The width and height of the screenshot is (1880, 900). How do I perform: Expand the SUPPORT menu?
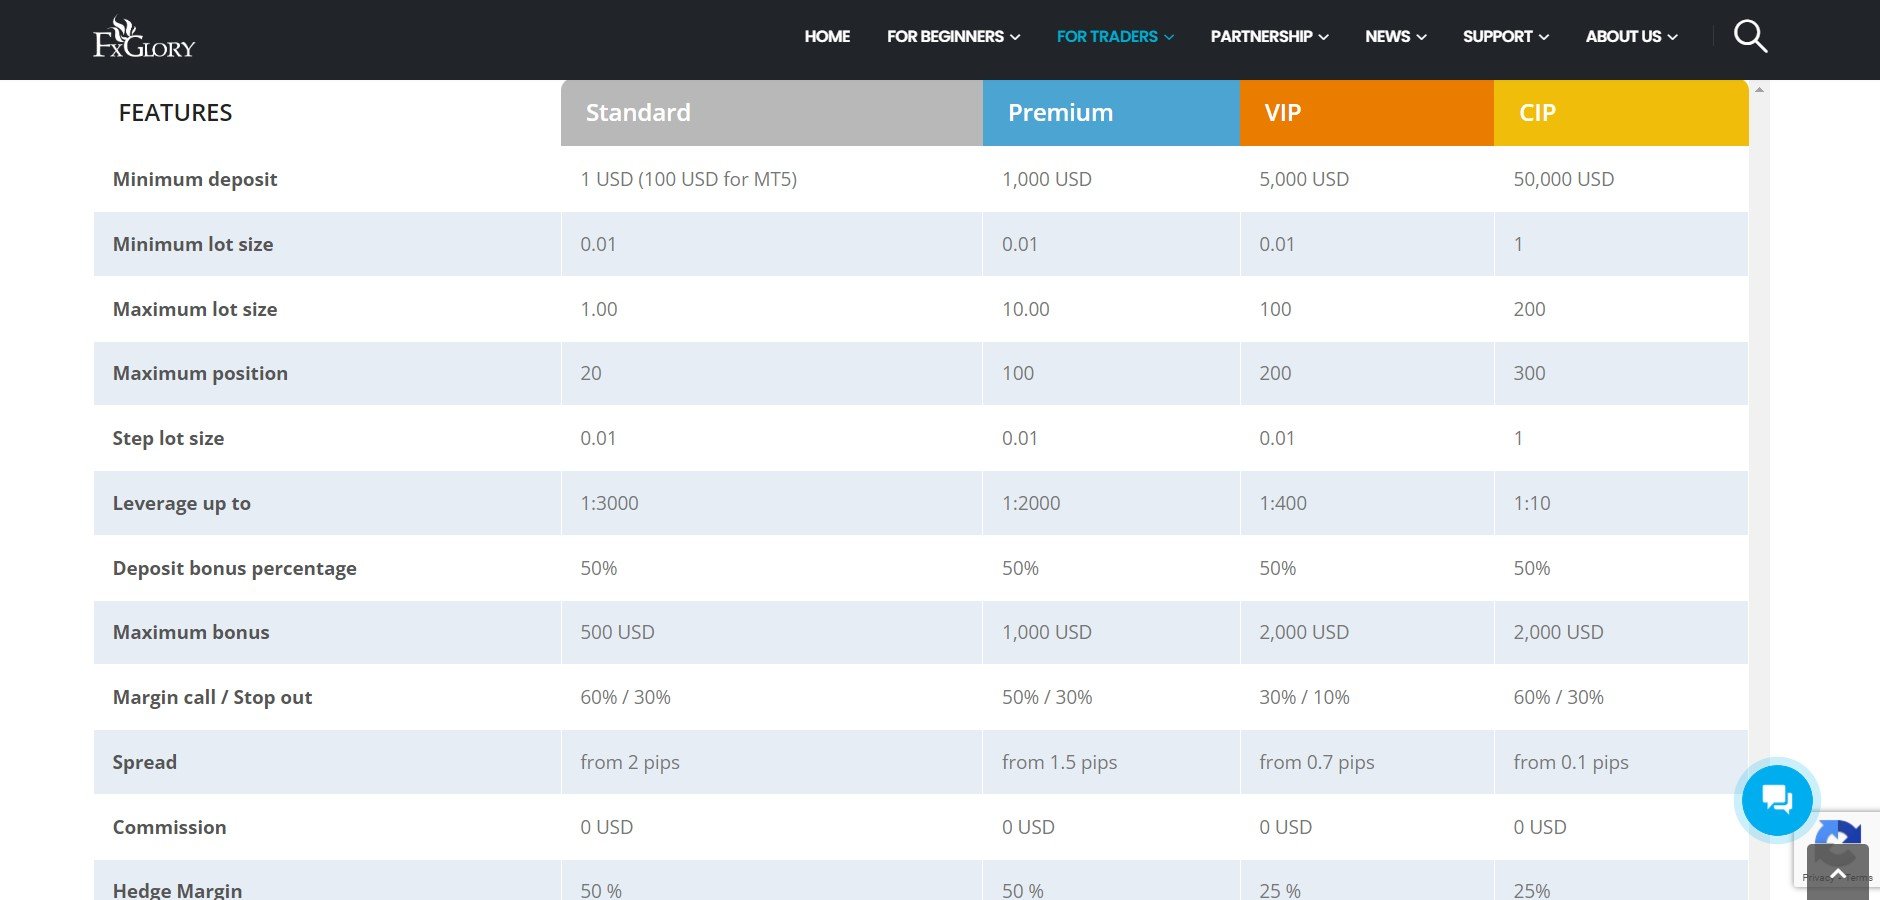1505,36
